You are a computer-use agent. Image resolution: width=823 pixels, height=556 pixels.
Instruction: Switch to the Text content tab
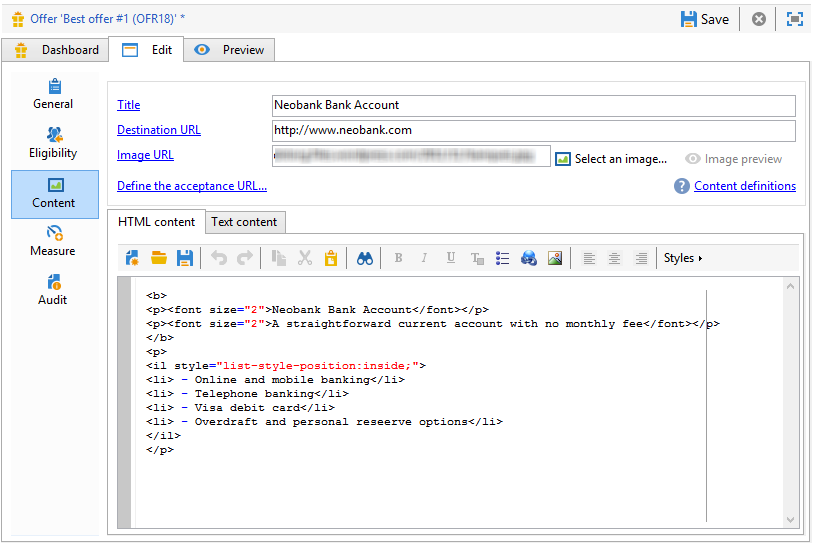pos(244,222)
